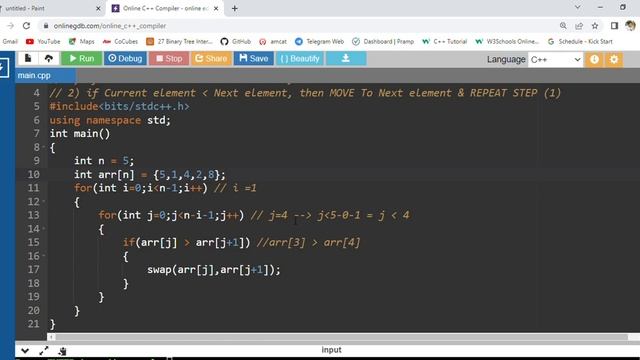Open the C++ Tutorial bookmark

[444, 41]
